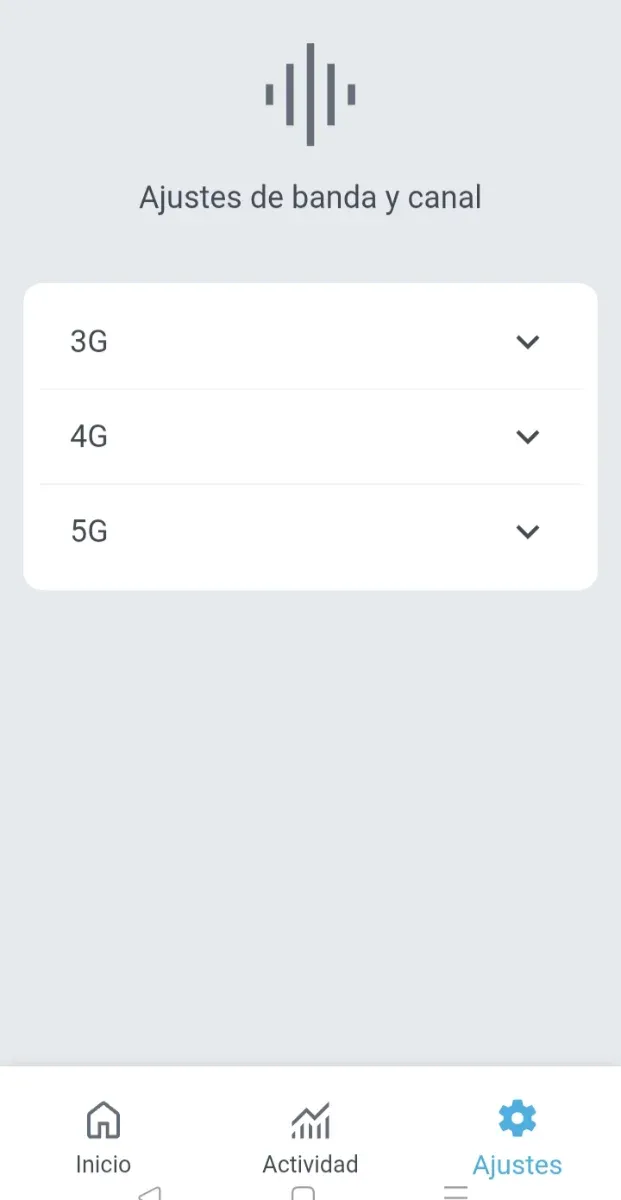Expand the 4G band section
The image size is (621, 1200).
(x=528, y=436)
